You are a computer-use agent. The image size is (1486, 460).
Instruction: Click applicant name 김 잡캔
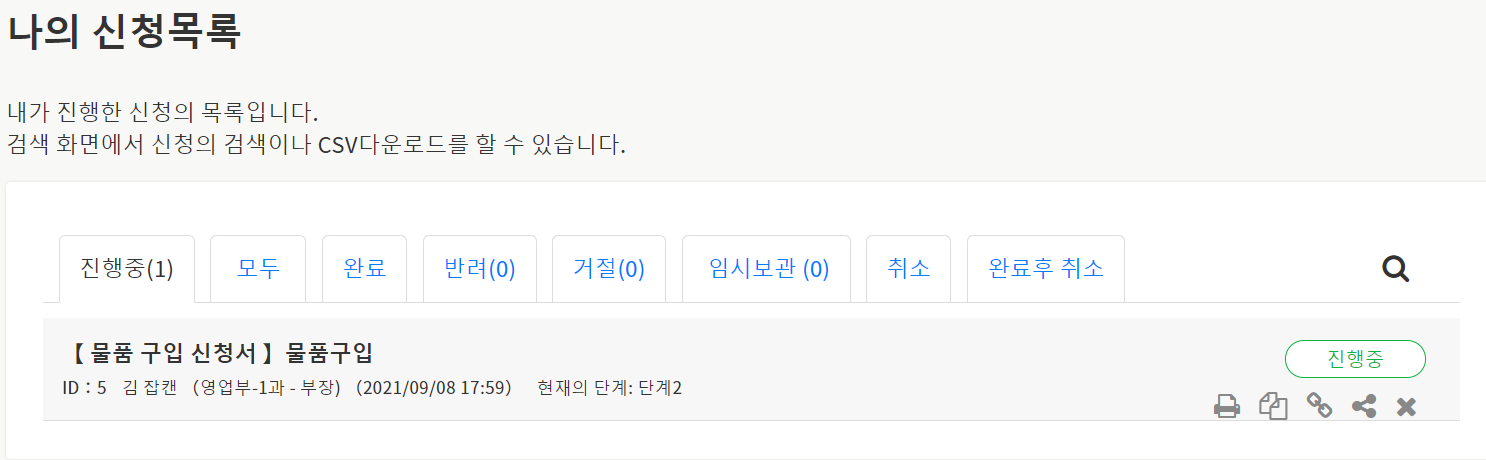(x=152, y=387)
